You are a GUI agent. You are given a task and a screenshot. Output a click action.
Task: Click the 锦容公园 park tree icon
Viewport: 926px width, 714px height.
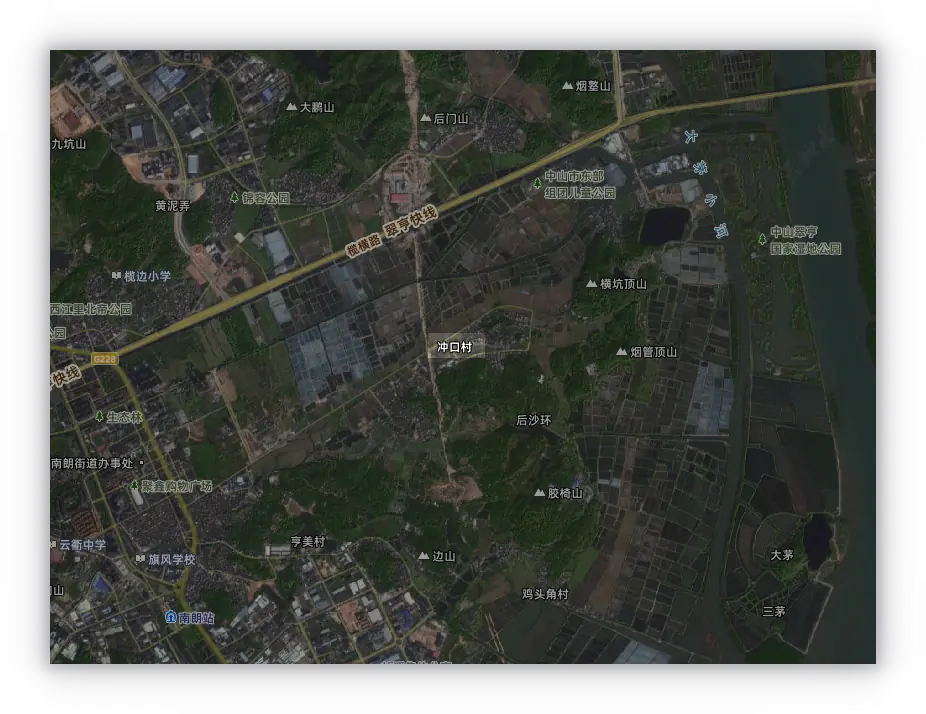coord(235,198)
